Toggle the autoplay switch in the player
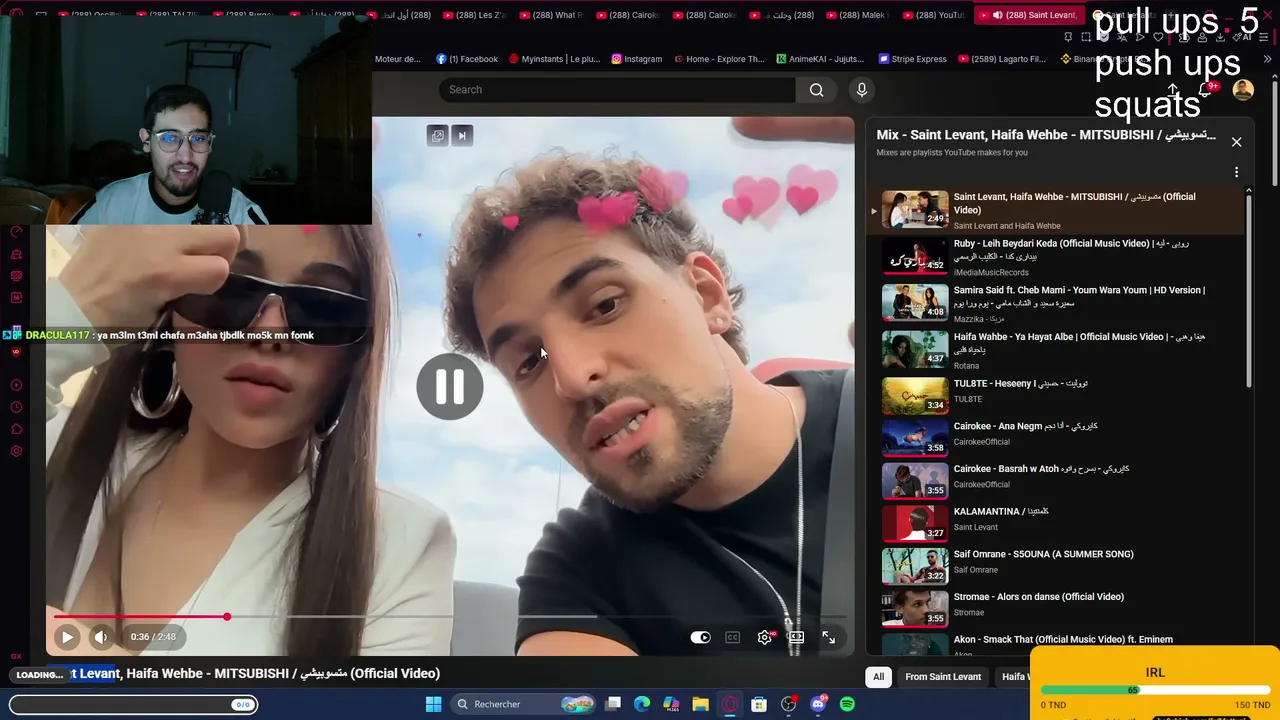1280x720 pixels. click(x=700, y=637)
